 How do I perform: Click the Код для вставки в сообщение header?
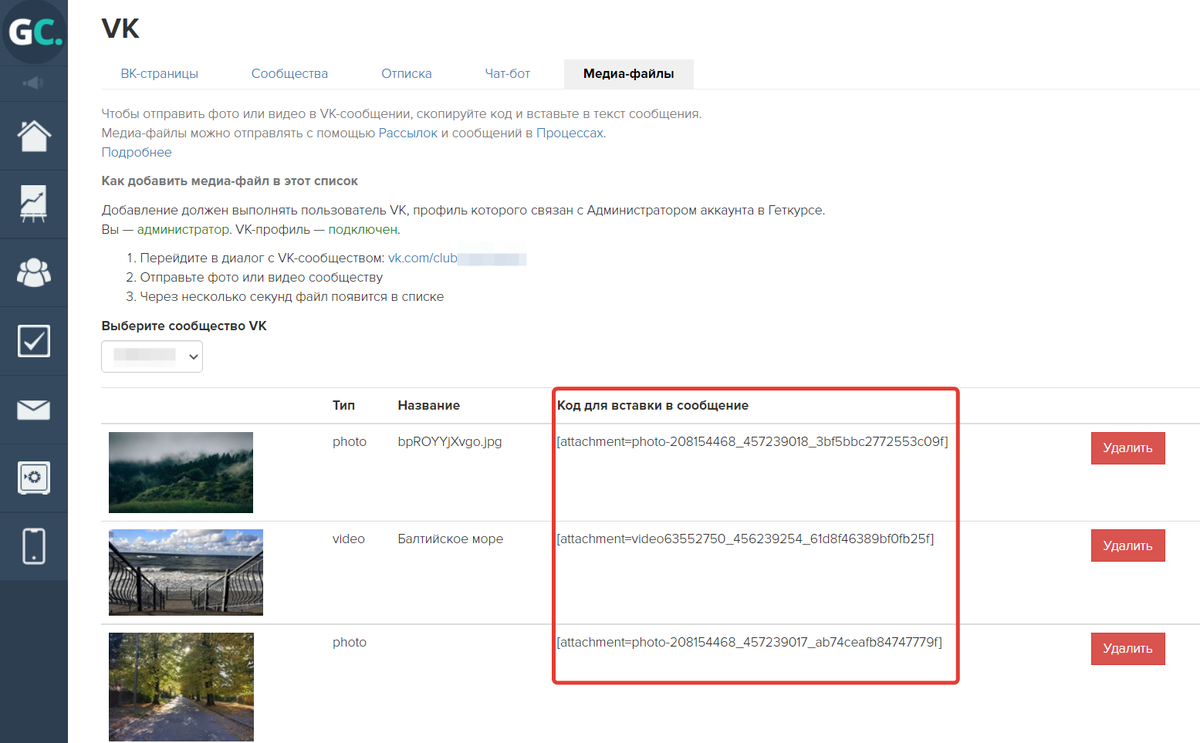[x=653, y=406]
